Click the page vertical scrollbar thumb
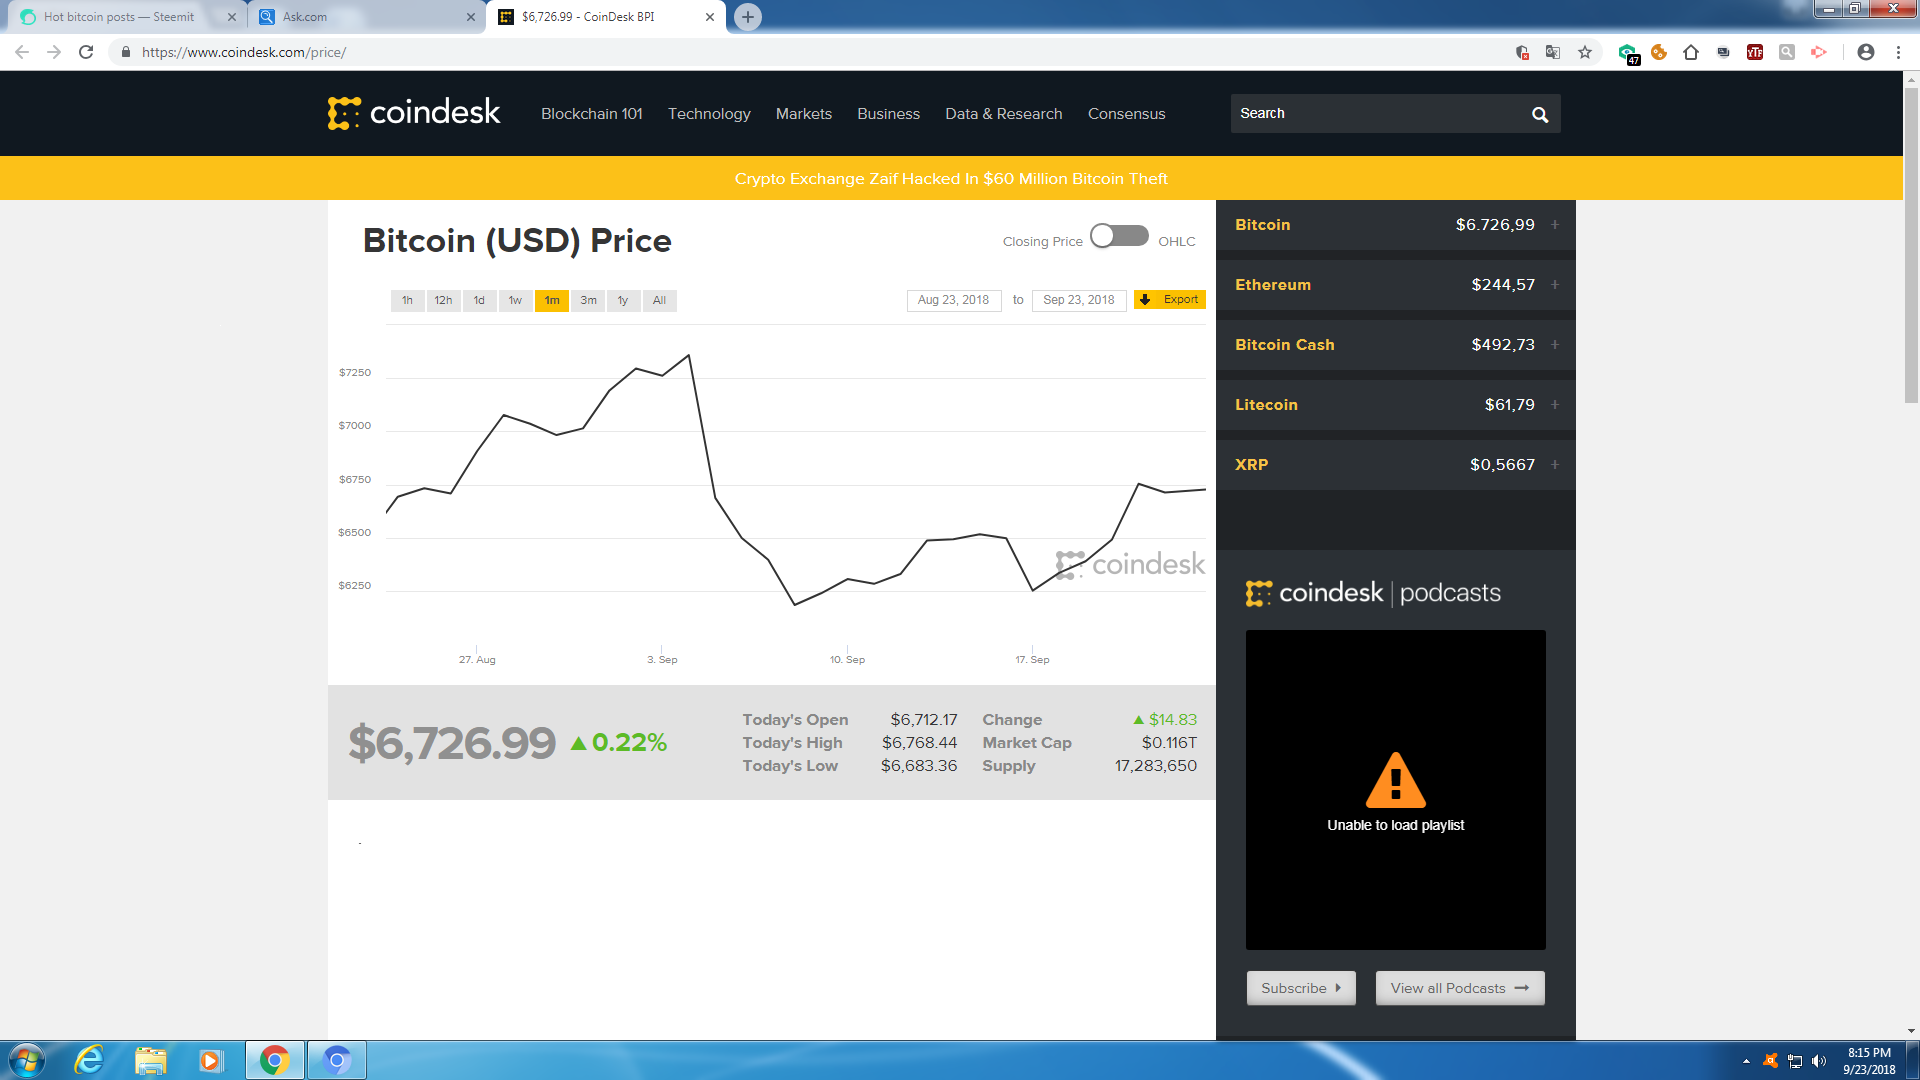Image resolution: width=1920 pixels, height=1080 pixels. (x=1911, y=245)
